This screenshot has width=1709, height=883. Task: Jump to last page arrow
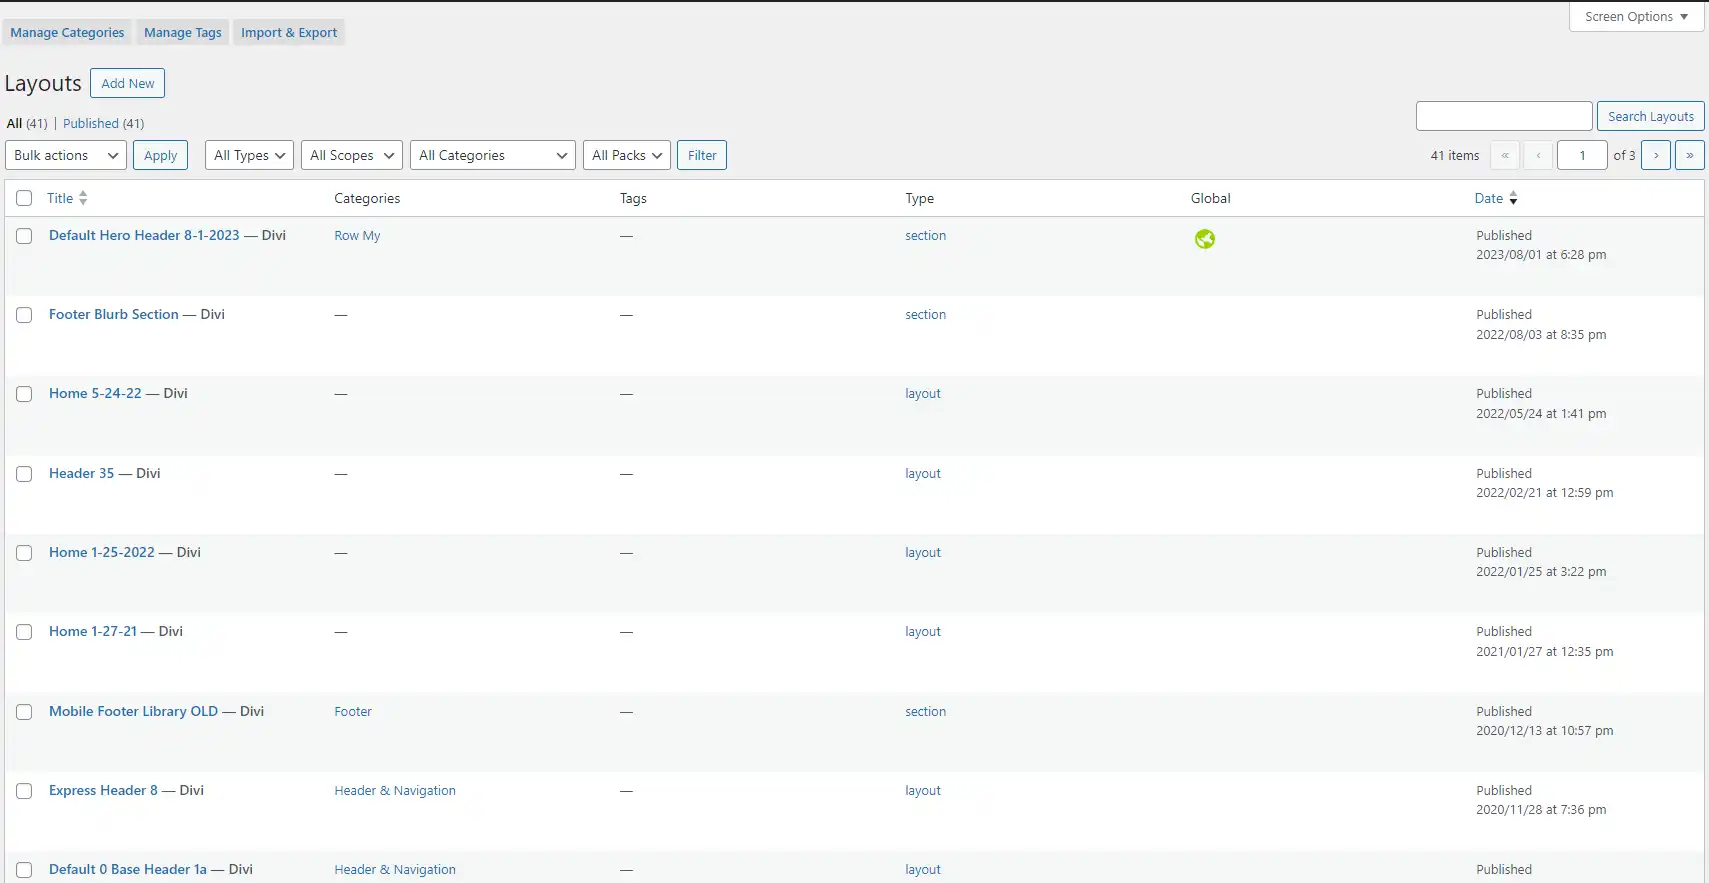point(1689,155)
